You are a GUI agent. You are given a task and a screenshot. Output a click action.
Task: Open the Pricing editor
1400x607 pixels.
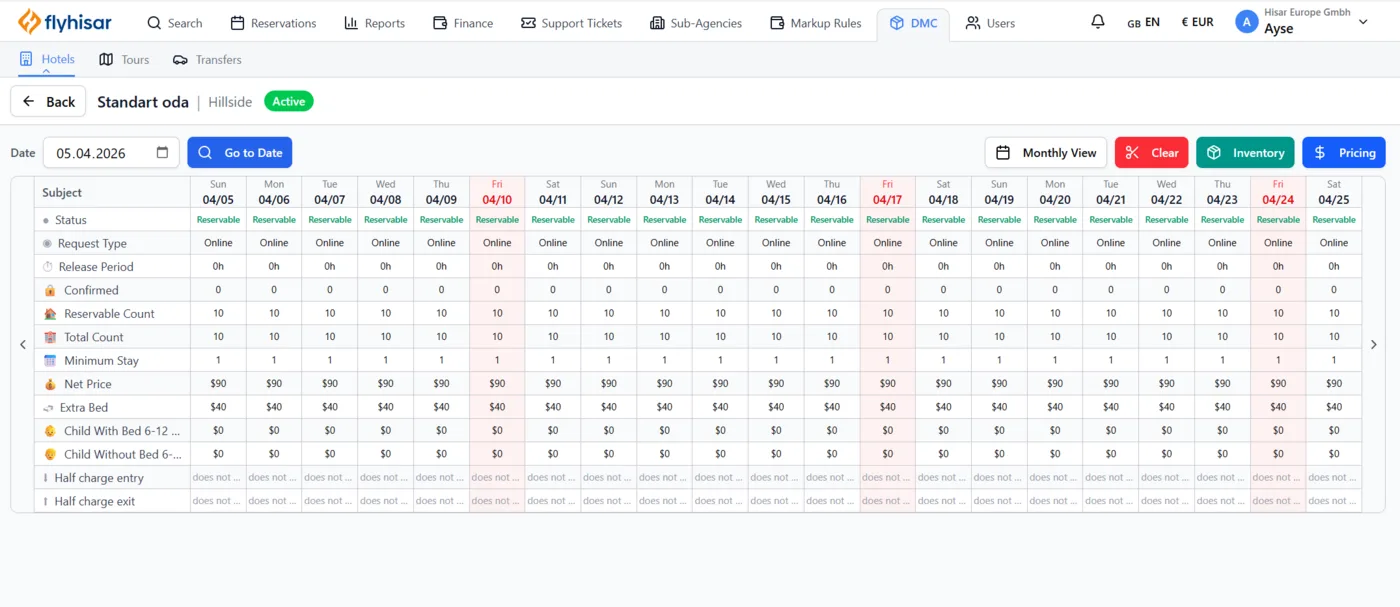1344,153
